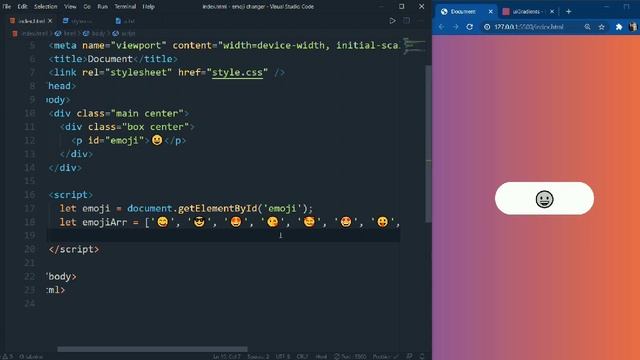
Task: Click the notifications bell in status bar
Action: [x=422, y=356]
